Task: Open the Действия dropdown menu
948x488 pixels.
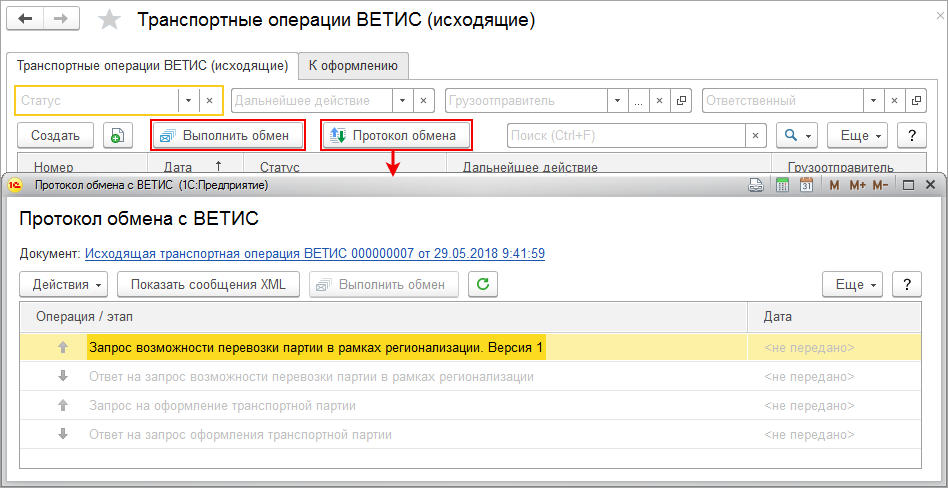Action: tap(63, 284)
